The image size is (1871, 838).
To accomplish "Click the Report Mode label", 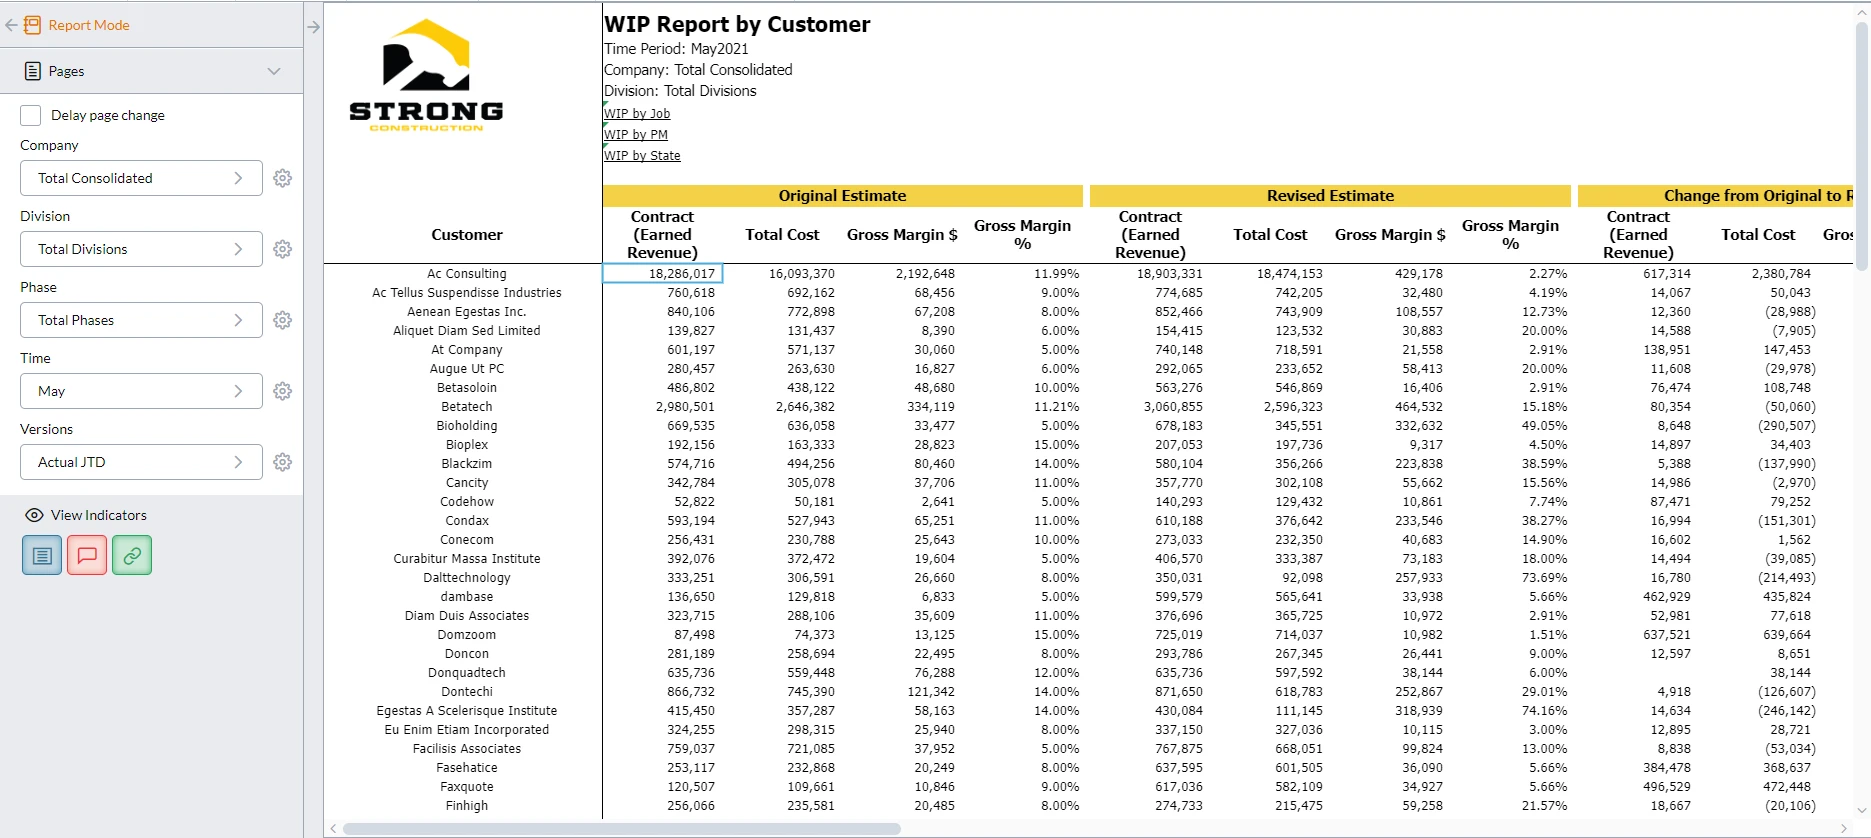I will (x=89, y=25).
